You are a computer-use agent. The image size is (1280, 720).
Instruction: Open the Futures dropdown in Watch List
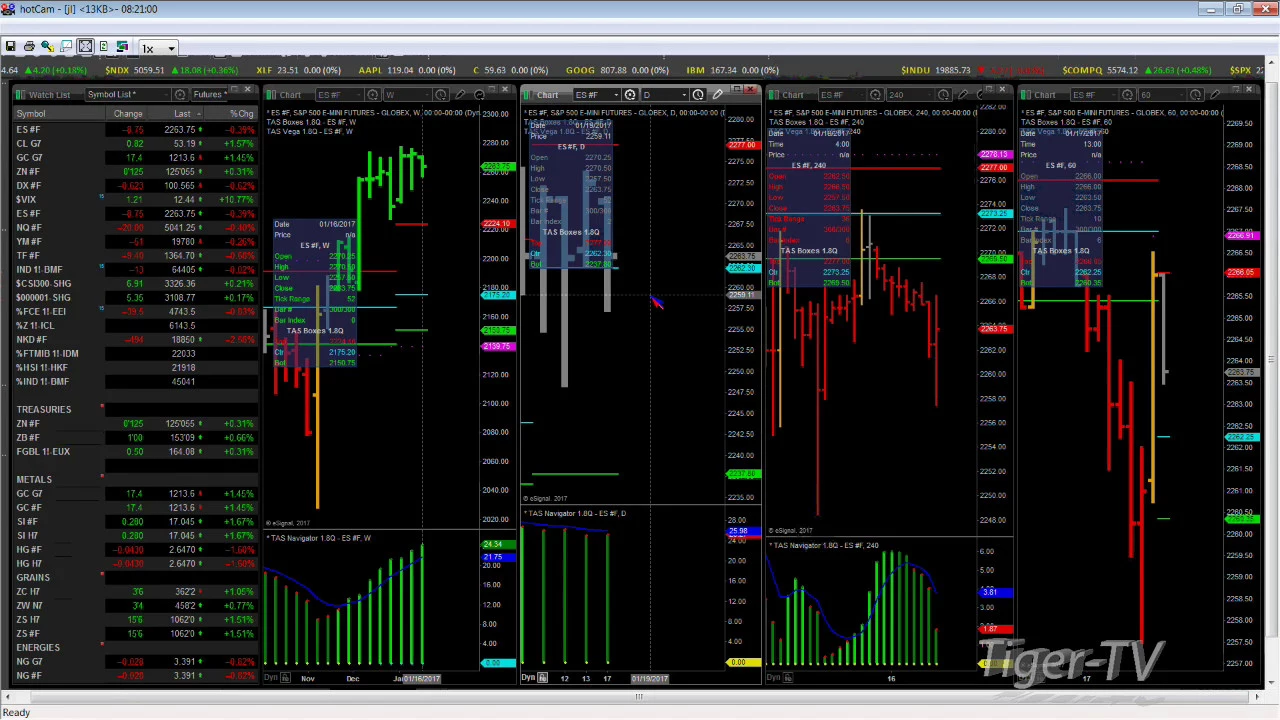click(211, 95)
